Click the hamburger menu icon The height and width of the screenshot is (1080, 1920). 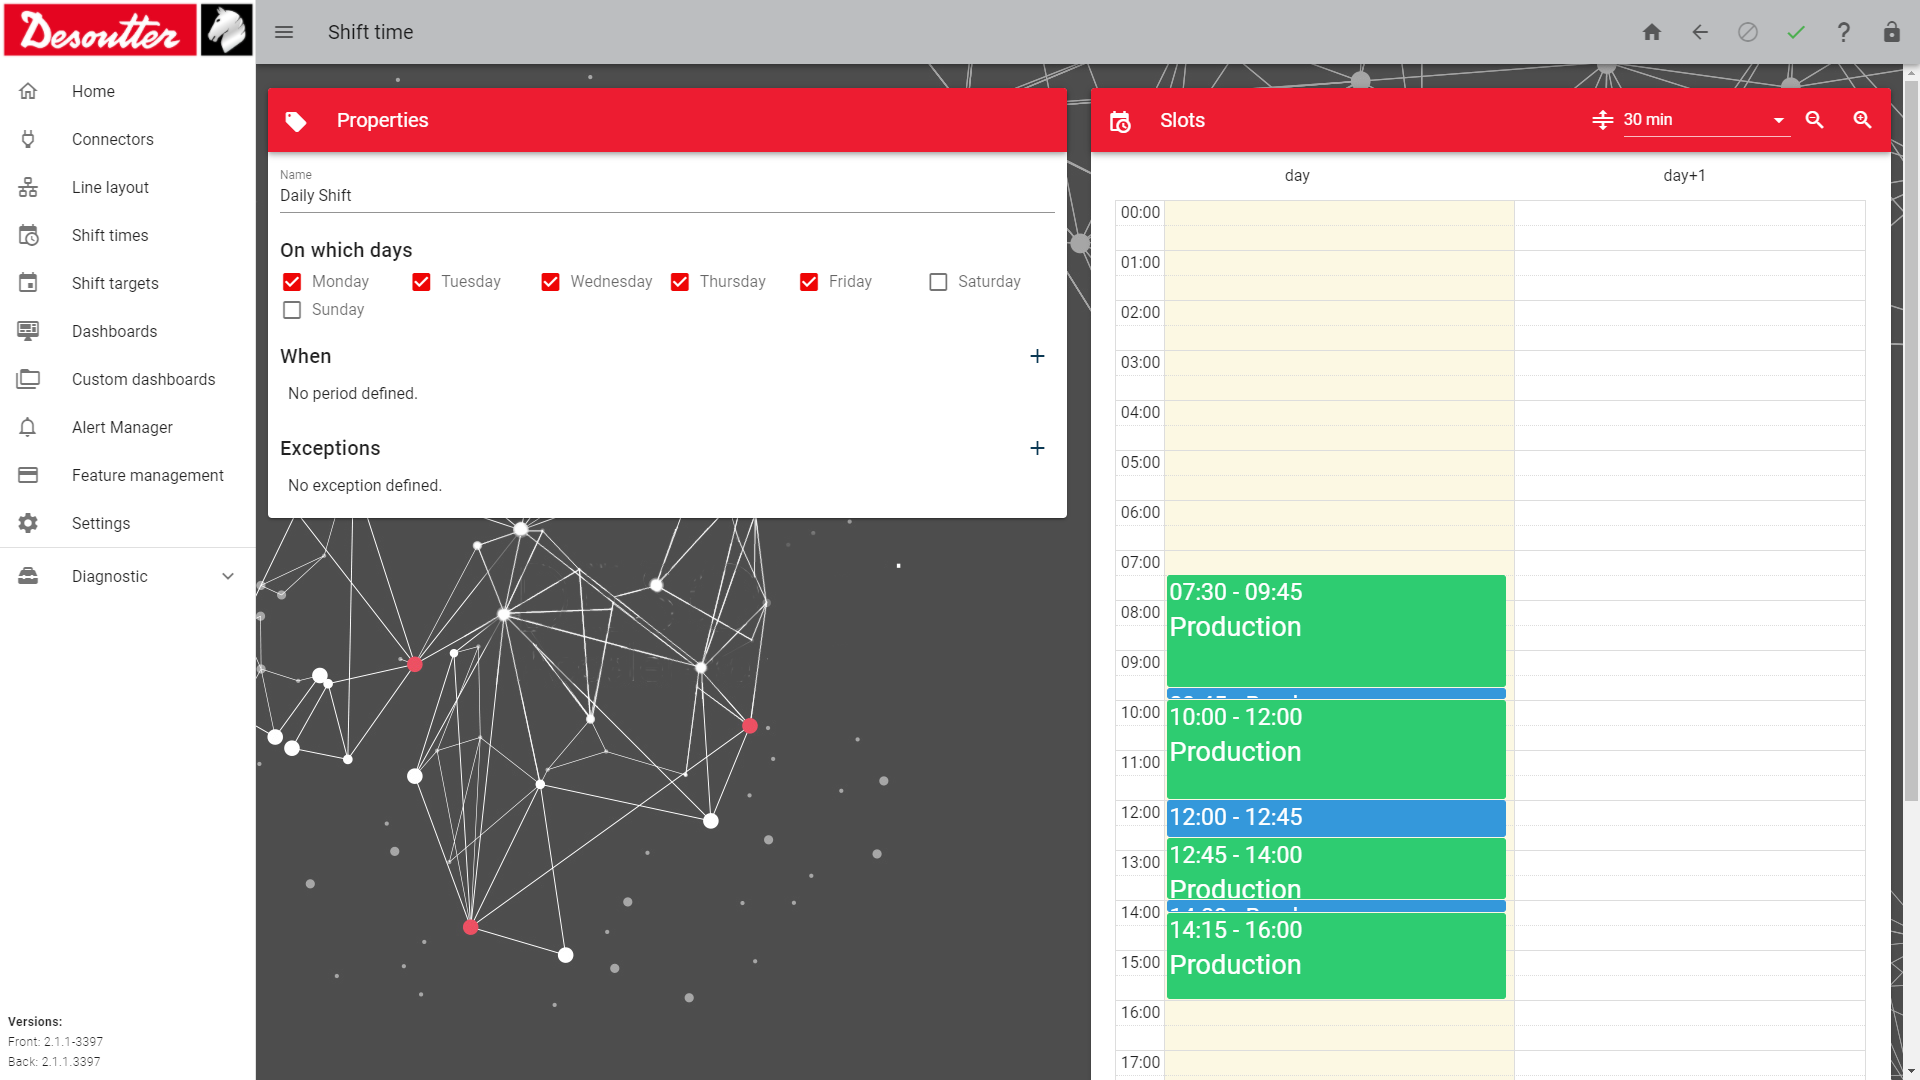pos(284,32)
